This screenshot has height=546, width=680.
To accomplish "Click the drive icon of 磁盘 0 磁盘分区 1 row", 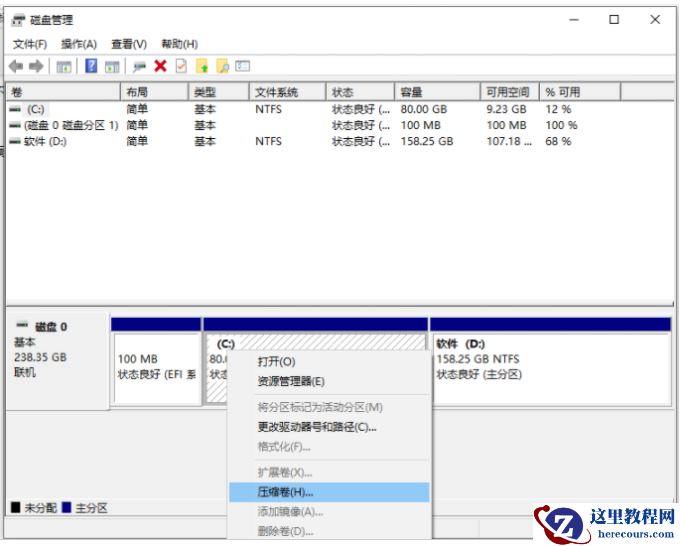I will pyautogui.click(x=15, y=125).
